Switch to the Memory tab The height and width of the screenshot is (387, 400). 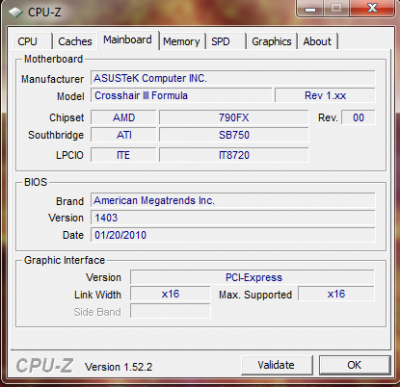[x=182, y=41]
